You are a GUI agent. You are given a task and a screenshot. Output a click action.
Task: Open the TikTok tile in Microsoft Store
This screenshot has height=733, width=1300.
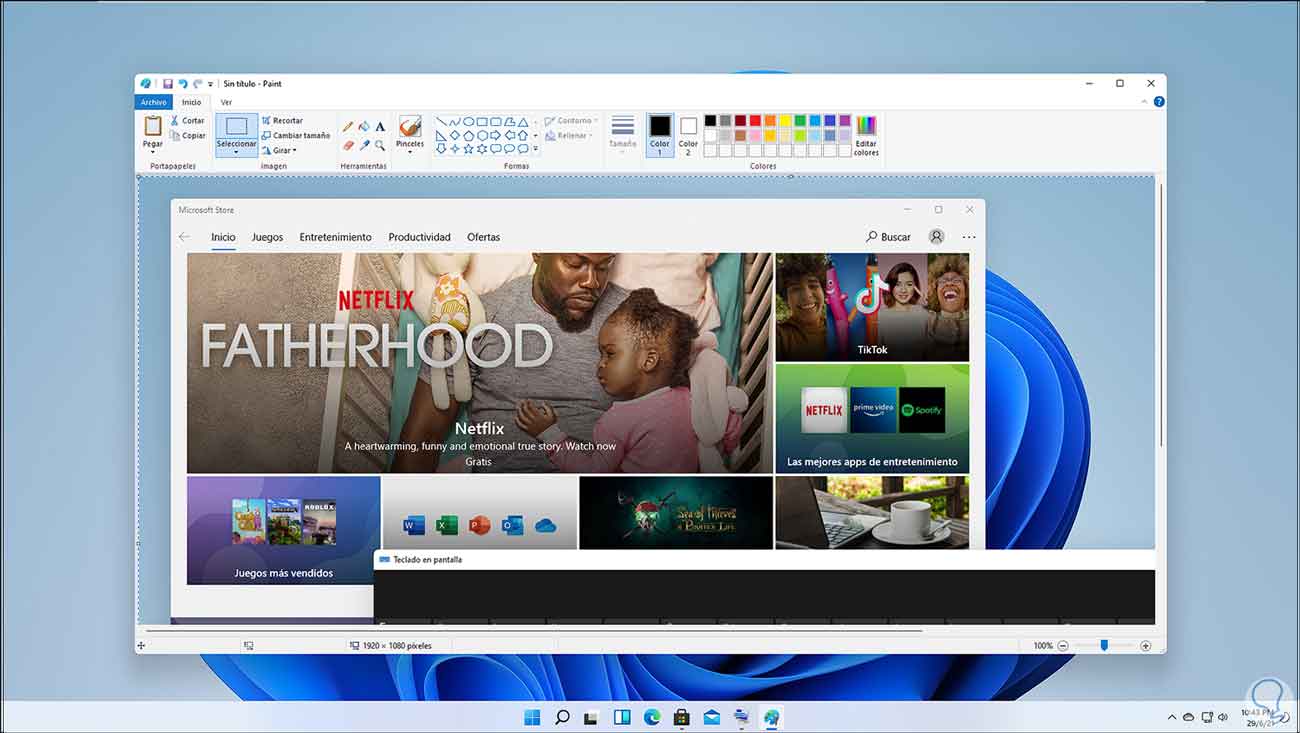pos(872,307)
